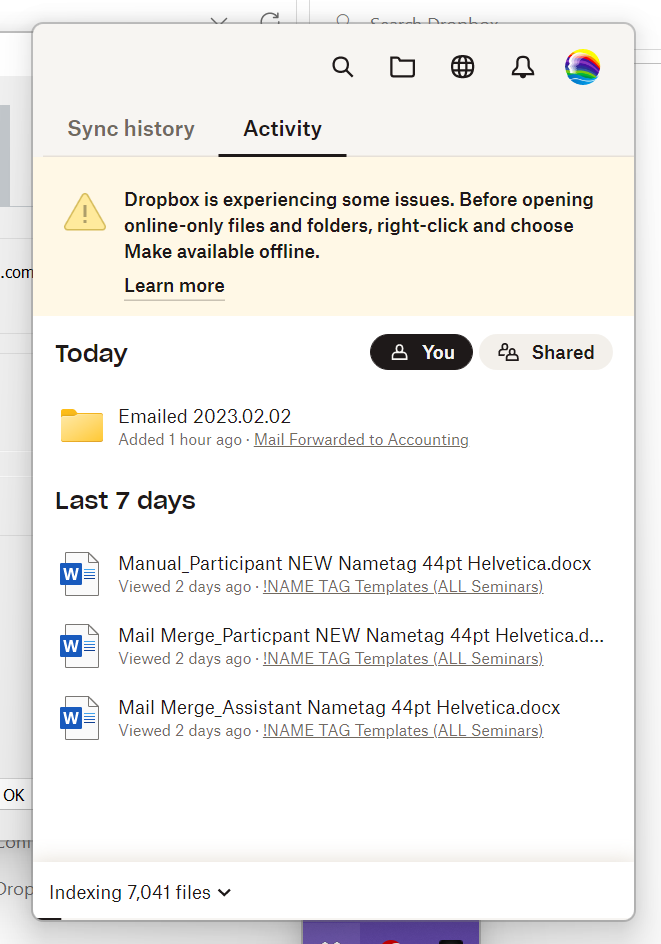Image resolution: width=661 pixels, height=944 pixels.
Task: Open the Dropbox search icon
Action: [x=343, y=67]
